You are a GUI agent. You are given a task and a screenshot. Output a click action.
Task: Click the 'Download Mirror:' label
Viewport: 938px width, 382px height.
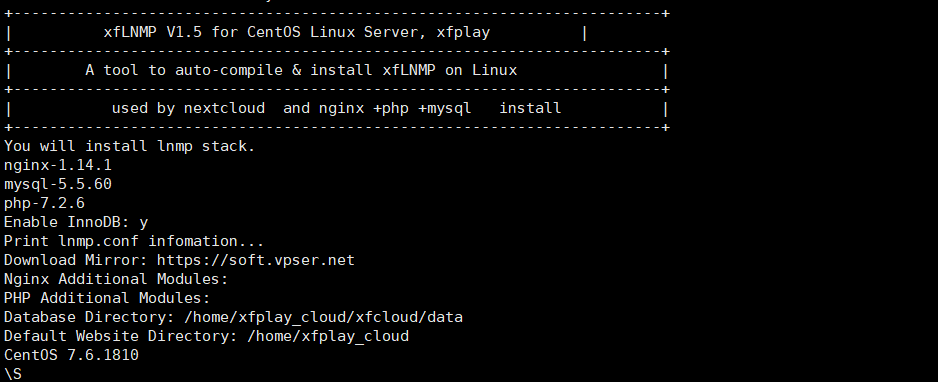pos(76,260)
